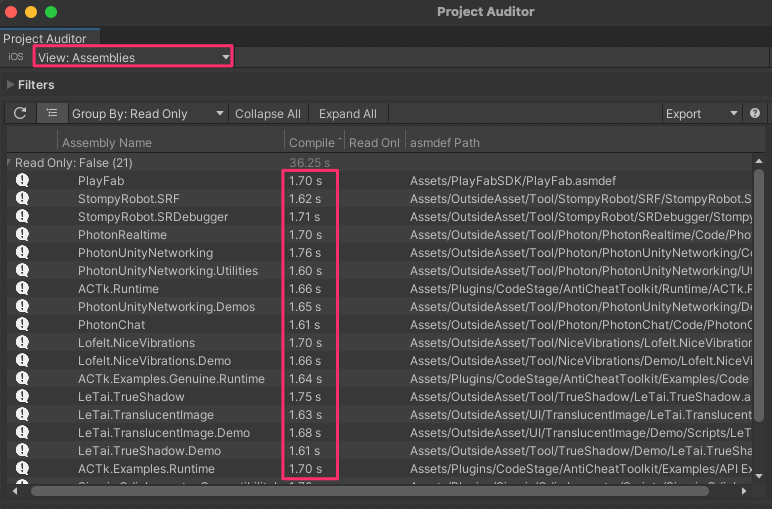Viewport: 772px width, 509px height.
Task: Click the info icon beside ACTk.Examples.Genuine.Runtime
Action: click(22, 378)
